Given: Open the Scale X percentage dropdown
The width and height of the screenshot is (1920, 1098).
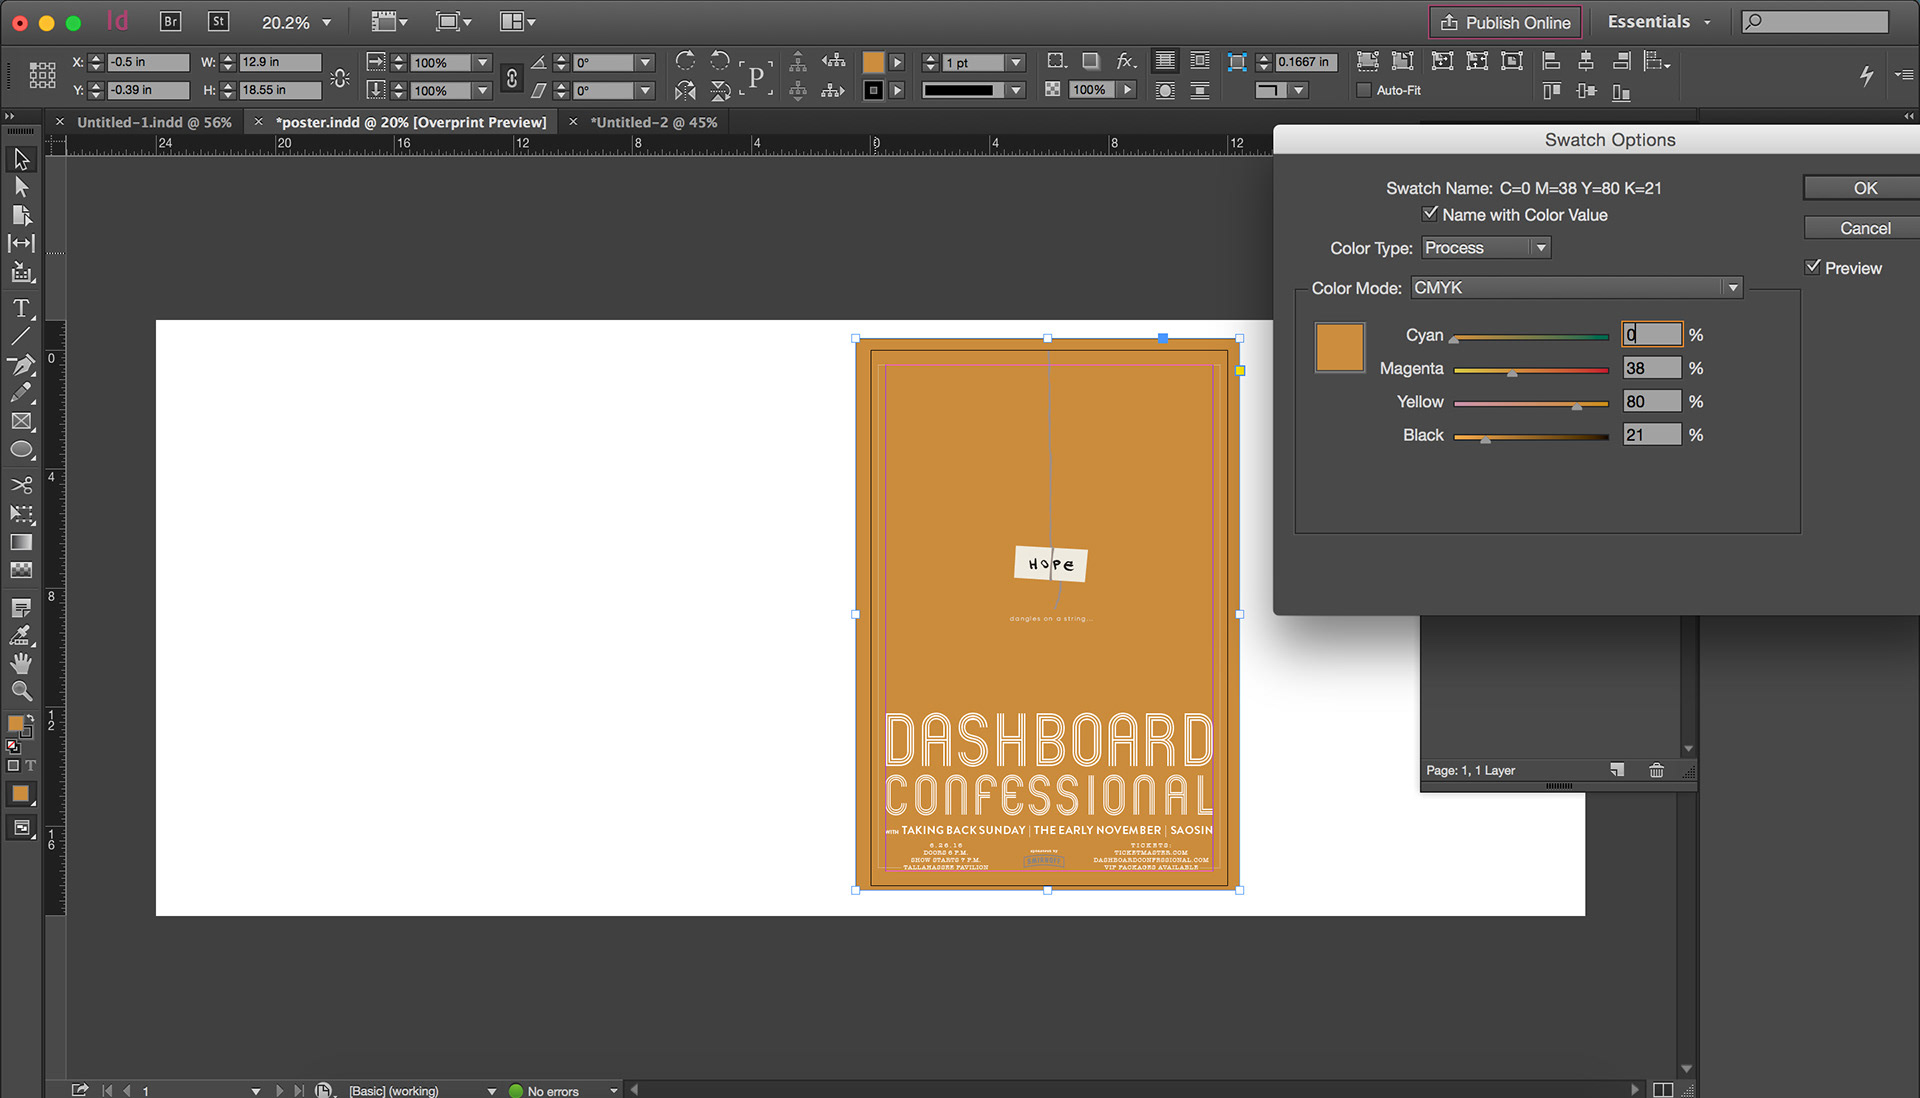Looking at the screenshot, I should [483, 62].
